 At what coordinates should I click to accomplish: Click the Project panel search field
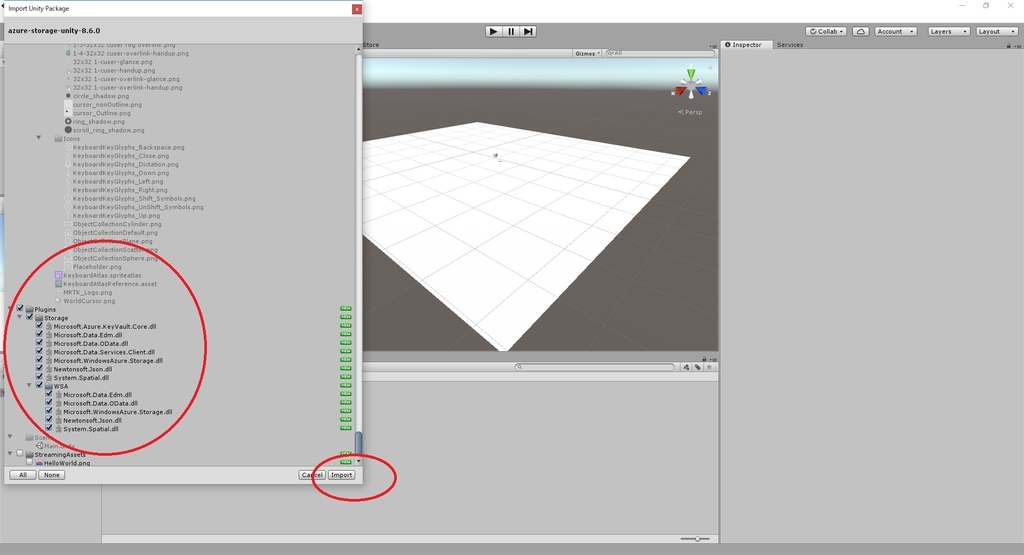tap(595, 367)
